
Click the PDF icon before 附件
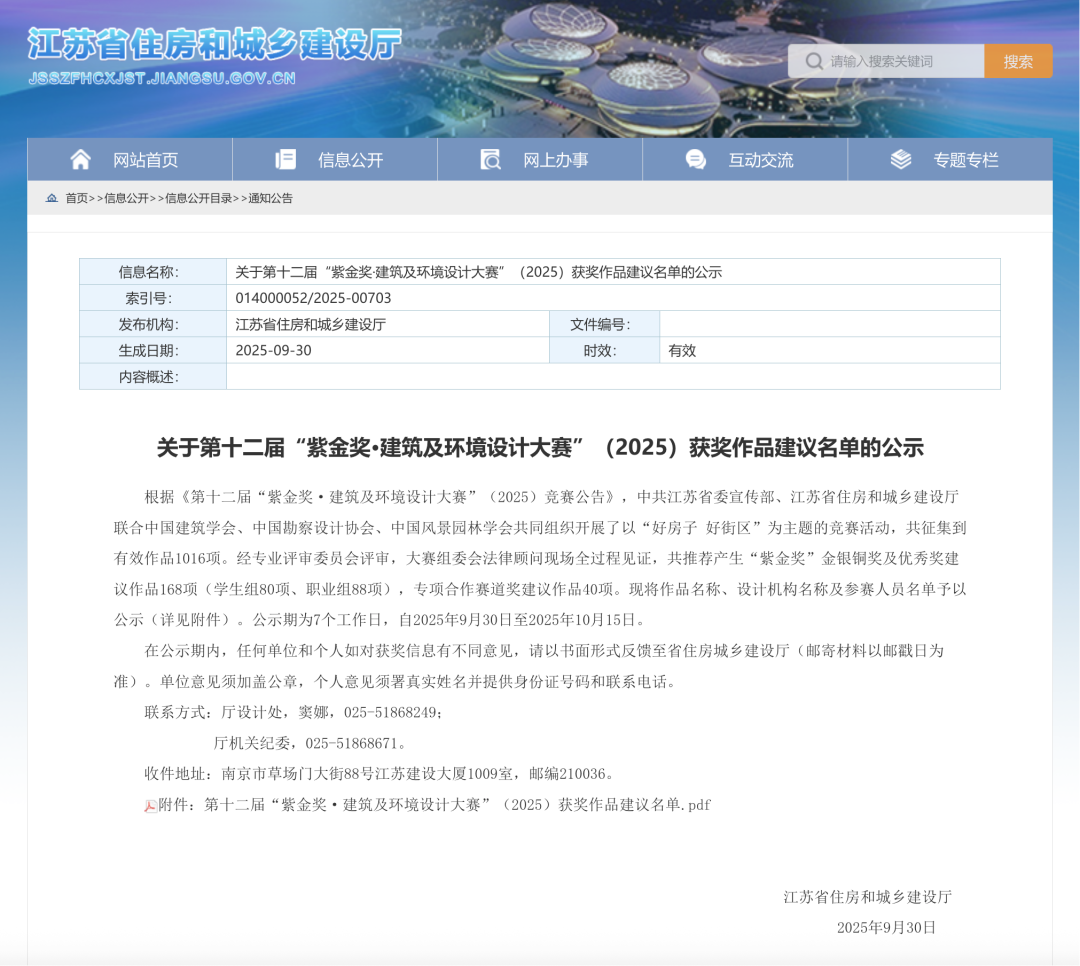click(x=150, y=806)
